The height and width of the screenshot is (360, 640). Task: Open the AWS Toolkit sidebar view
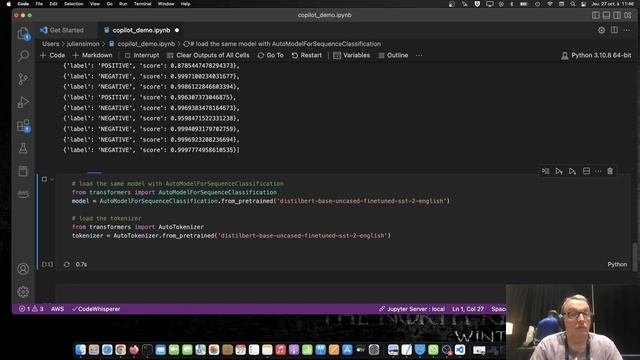23,194
